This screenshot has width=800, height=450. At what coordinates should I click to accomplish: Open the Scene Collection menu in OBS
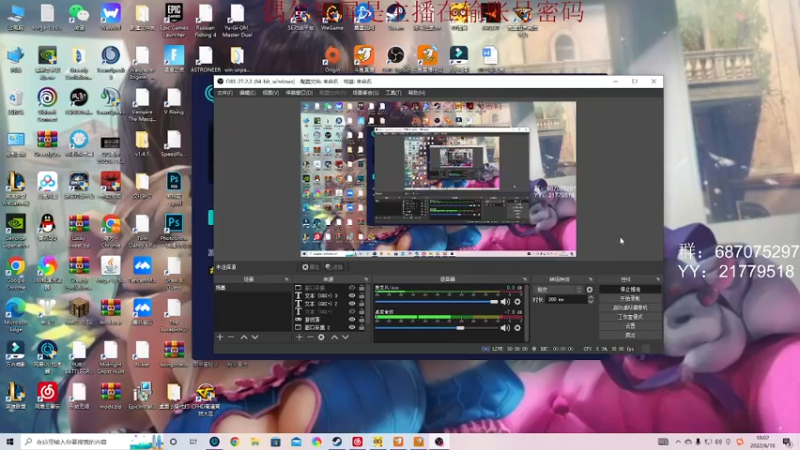[365, 93]
